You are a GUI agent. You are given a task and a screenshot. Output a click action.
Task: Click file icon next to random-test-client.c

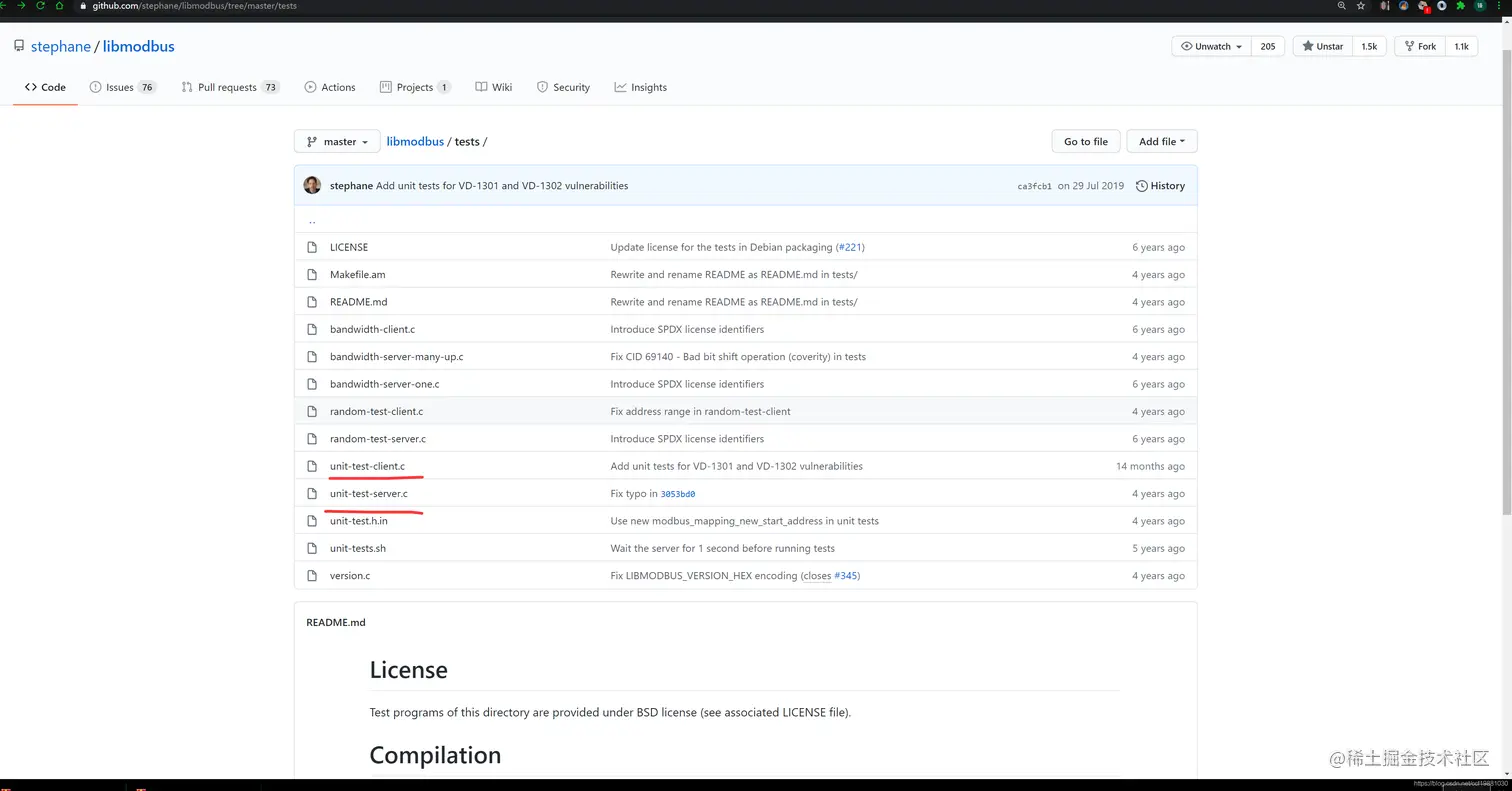click(312, 412)
